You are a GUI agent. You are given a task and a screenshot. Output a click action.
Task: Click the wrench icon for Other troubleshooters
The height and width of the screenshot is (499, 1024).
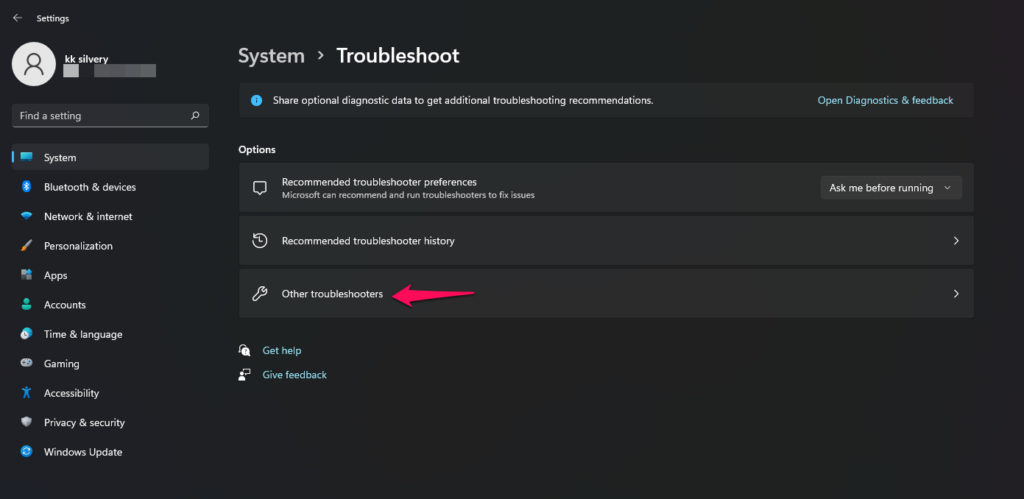[x=259, y=294]
